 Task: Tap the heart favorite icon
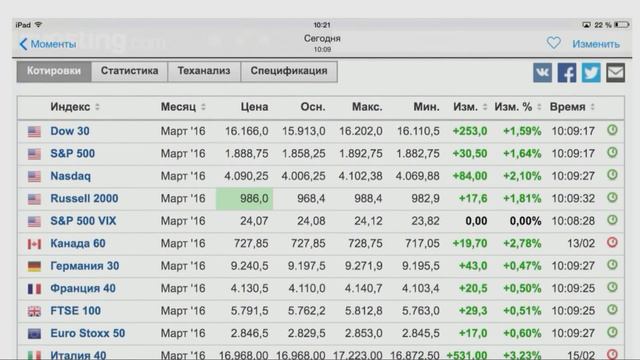point(554,43)
